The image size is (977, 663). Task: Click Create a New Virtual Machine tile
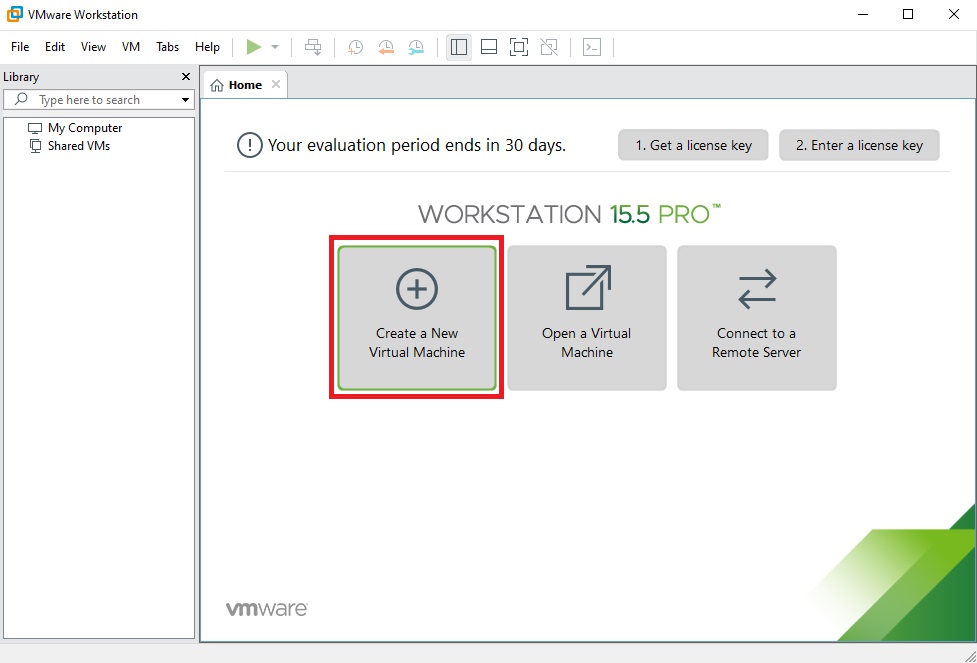417,318
